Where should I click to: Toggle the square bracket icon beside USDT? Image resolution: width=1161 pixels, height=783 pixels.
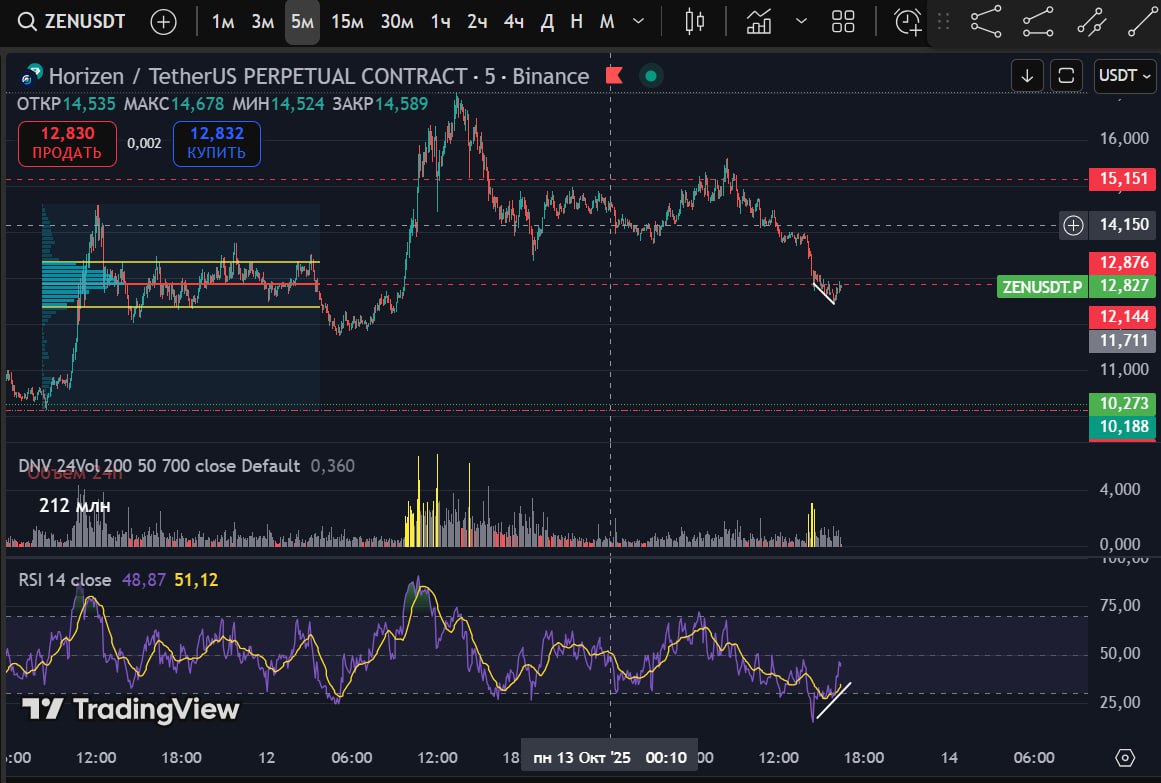click(x=1066, y=75)
